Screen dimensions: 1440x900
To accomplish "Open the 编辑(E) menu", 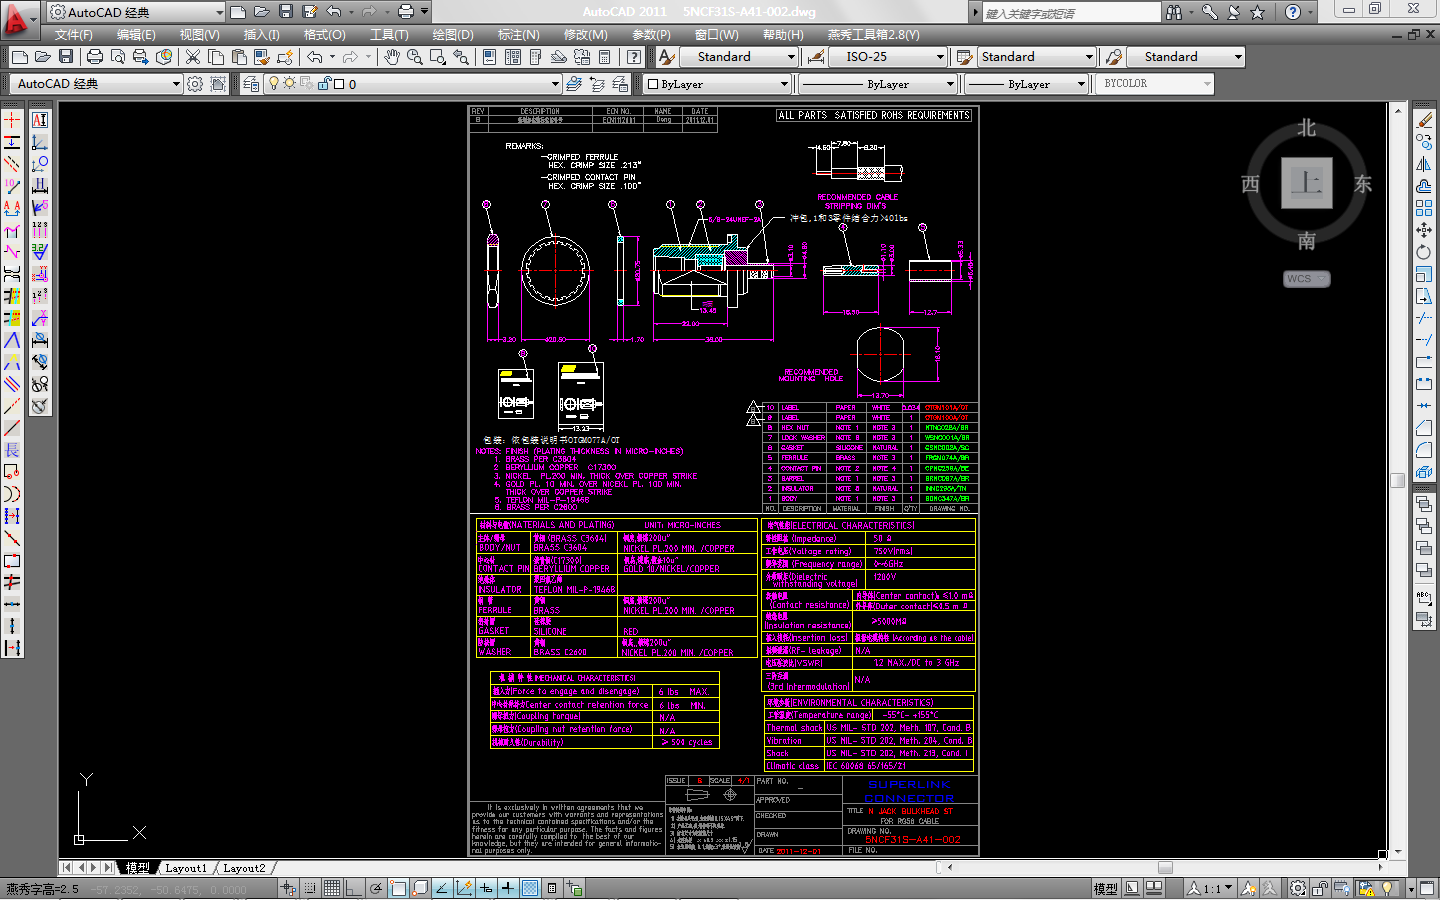I will point(136,35).
